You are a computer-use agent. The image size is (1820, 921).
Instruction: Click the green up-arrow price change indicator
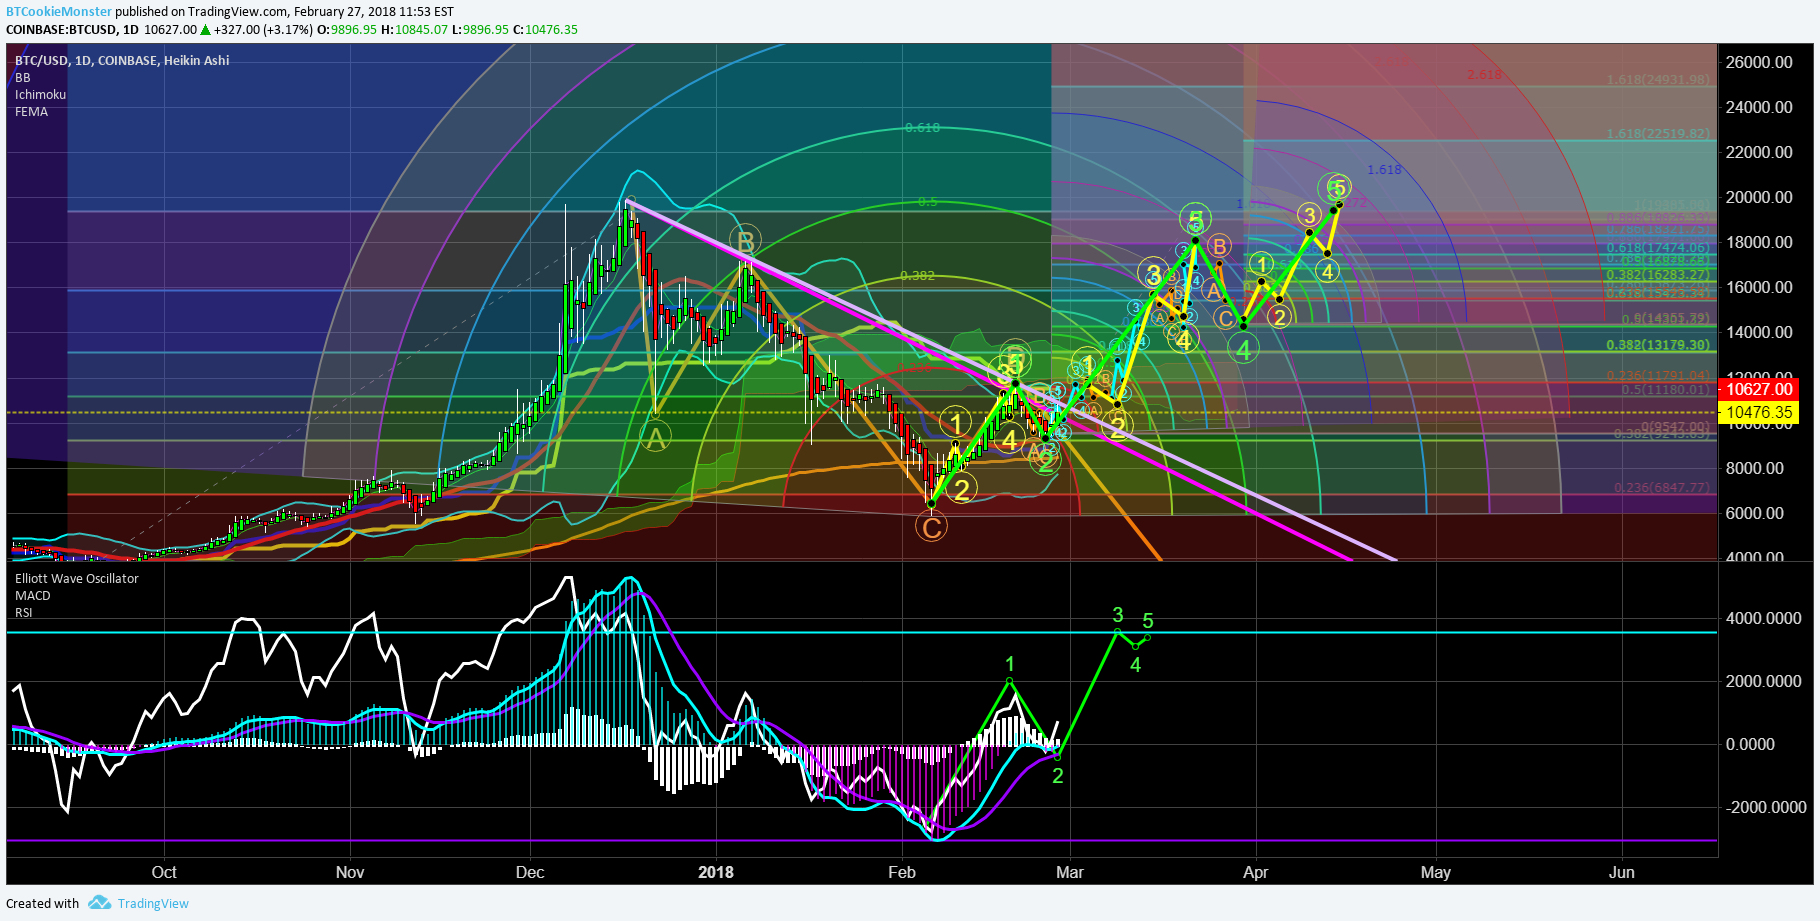click(205, 30)
